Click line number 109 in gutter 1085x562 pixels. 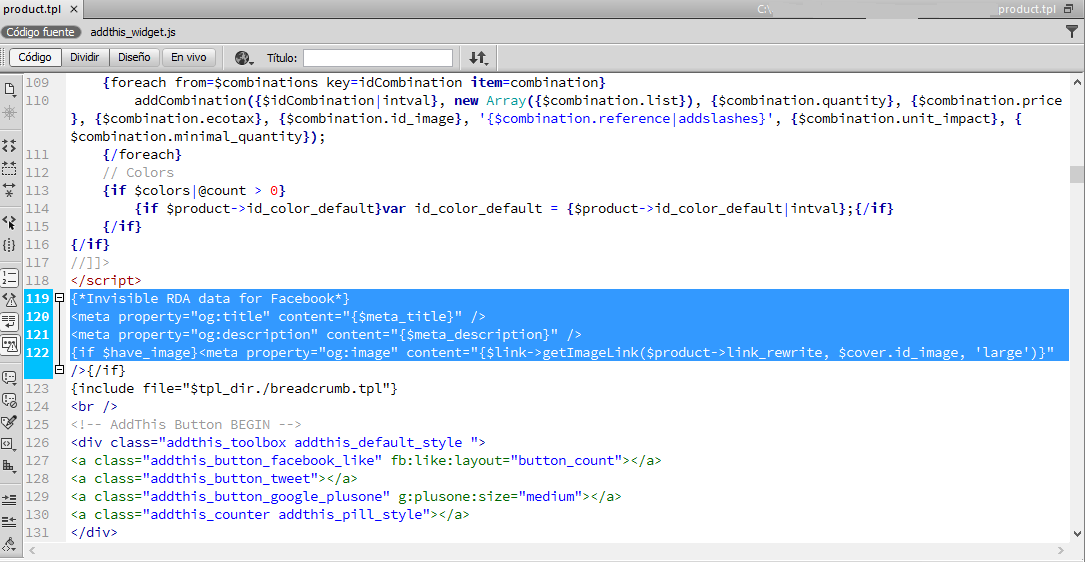(37, 82)
